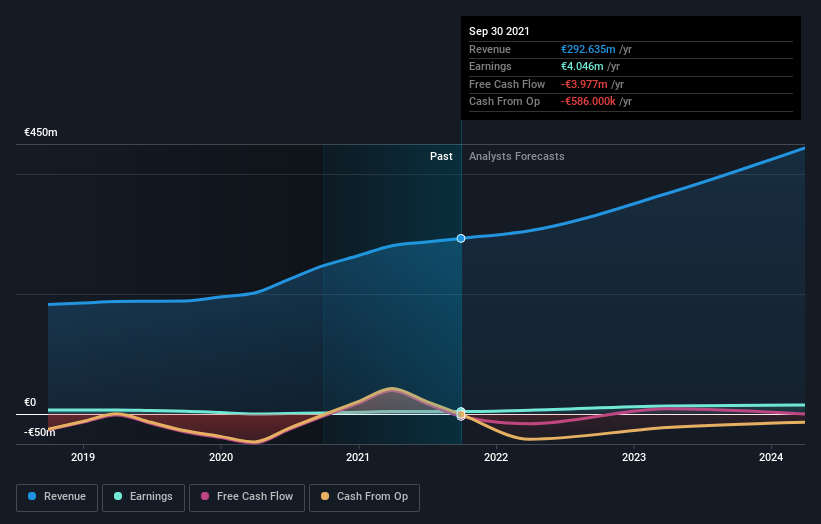Click the pink Free Cash Flow legend dot
Screen dimensions: 821x524
click(x=205, y=496)
